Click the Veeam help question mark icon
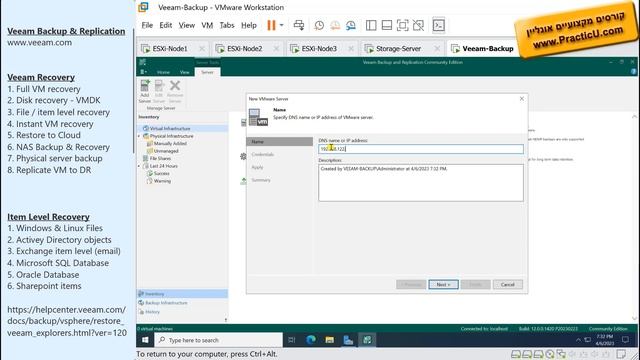The width and height of the screenshot is (640, 360). (x=633, y=71)
